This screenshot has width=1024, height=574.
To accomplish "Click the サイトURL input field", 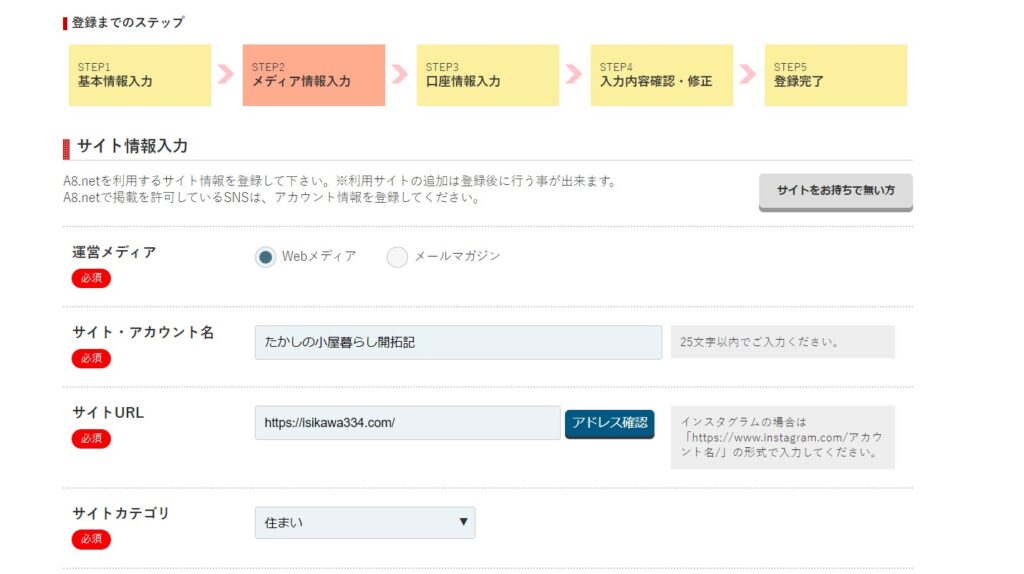I will [408, 423].
